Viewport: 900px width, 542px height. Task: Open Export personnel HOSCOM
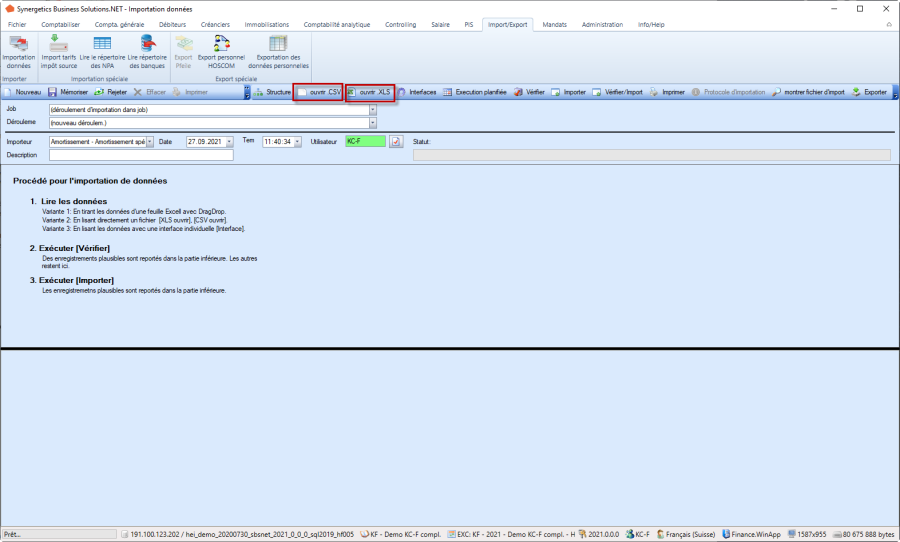221,51
